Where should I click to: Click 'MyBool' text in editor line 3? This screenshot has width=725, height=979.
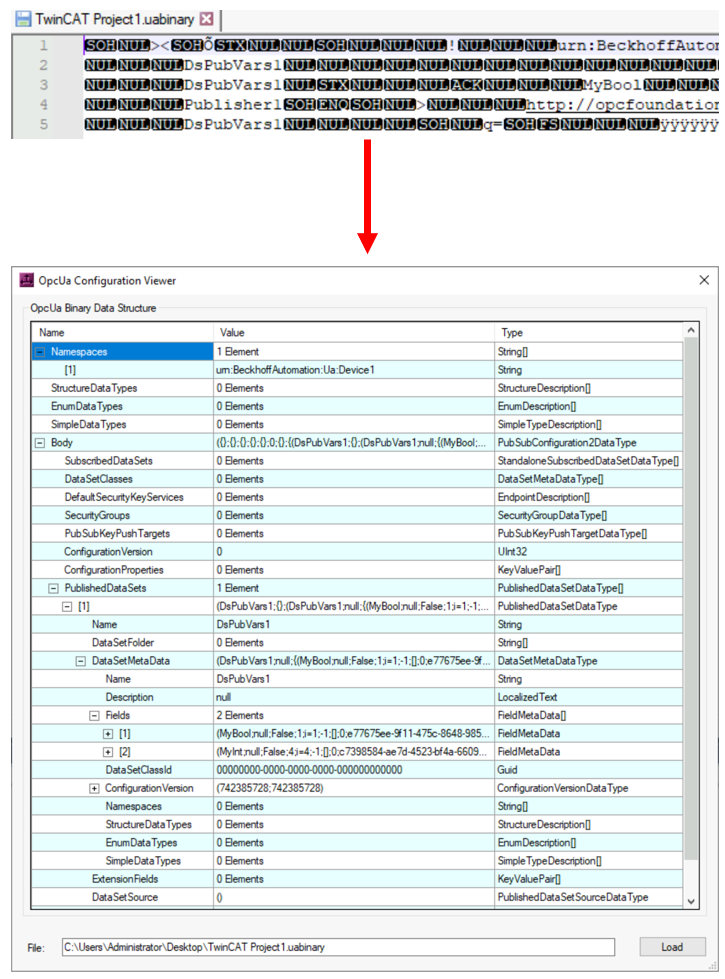pos(612,84)
